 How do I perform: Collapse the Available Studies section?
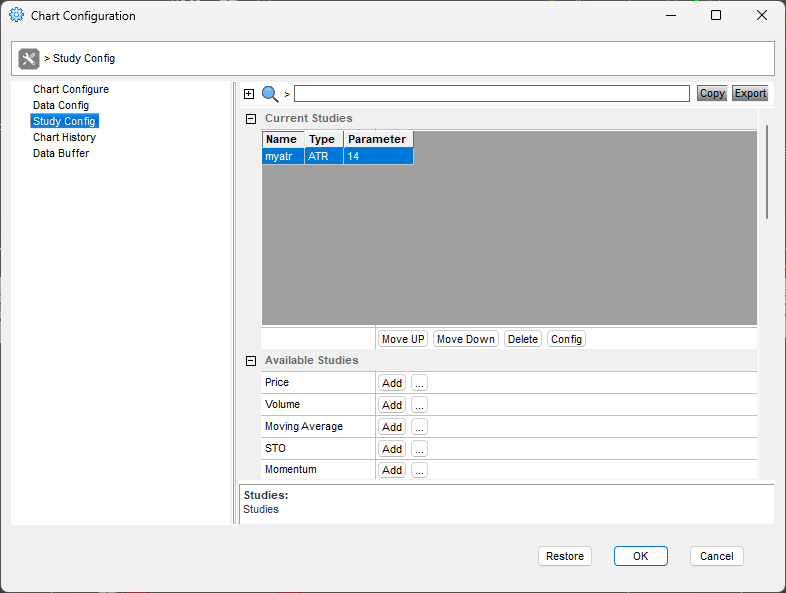pos(251,361)
